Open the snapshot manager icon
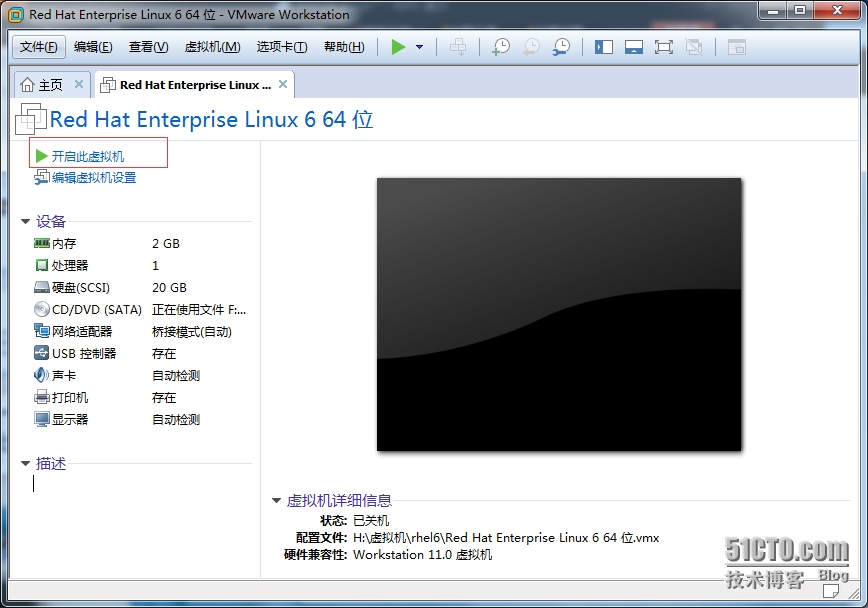 pyautogui.click(x=561, y=47)
